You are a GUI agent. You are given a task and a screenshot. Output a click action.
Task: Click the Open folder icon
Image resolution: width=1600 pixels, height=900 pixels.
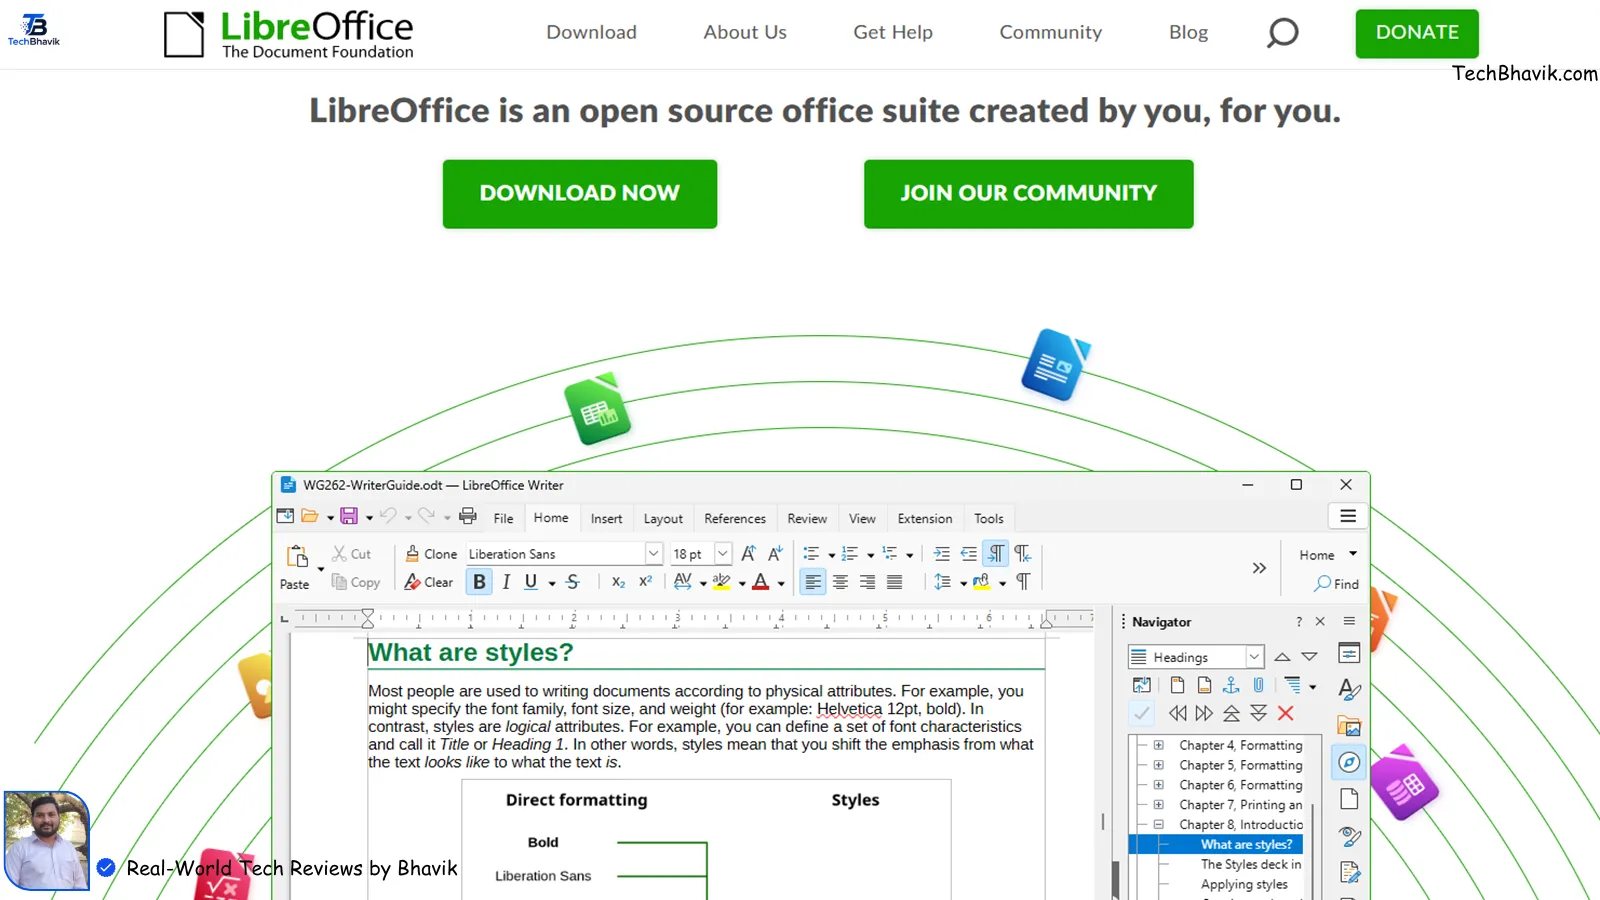pyautogui.click(x=310, y=516)
